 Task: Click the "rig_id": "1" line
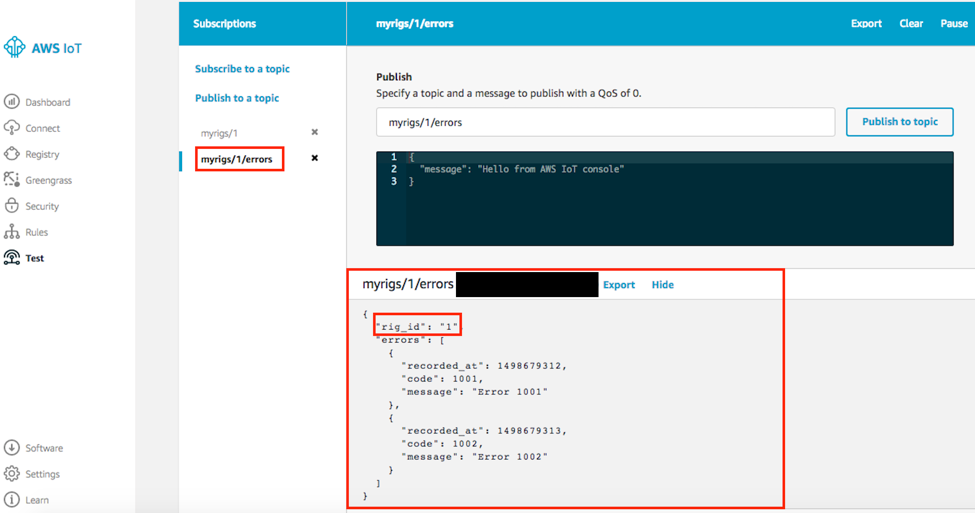[417, 326]
